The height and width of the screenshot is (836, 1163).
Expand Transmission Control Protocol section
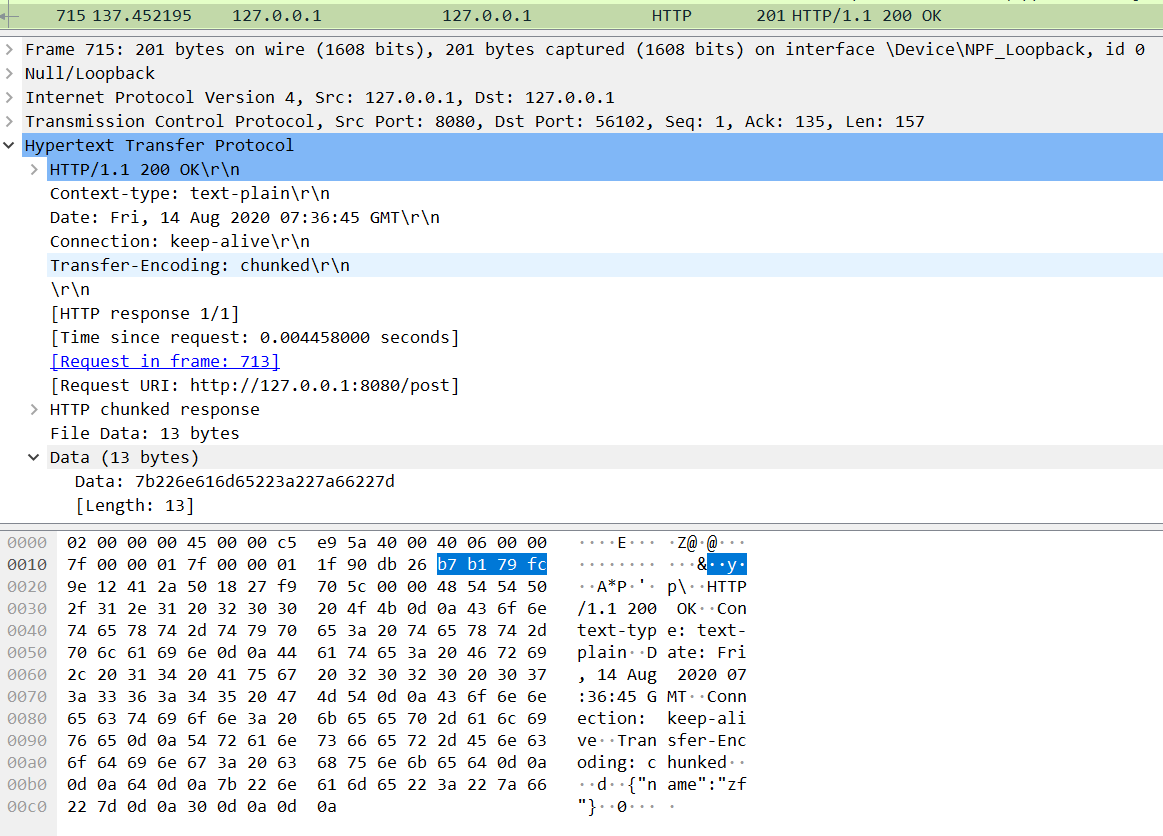[x=10, y=121]
